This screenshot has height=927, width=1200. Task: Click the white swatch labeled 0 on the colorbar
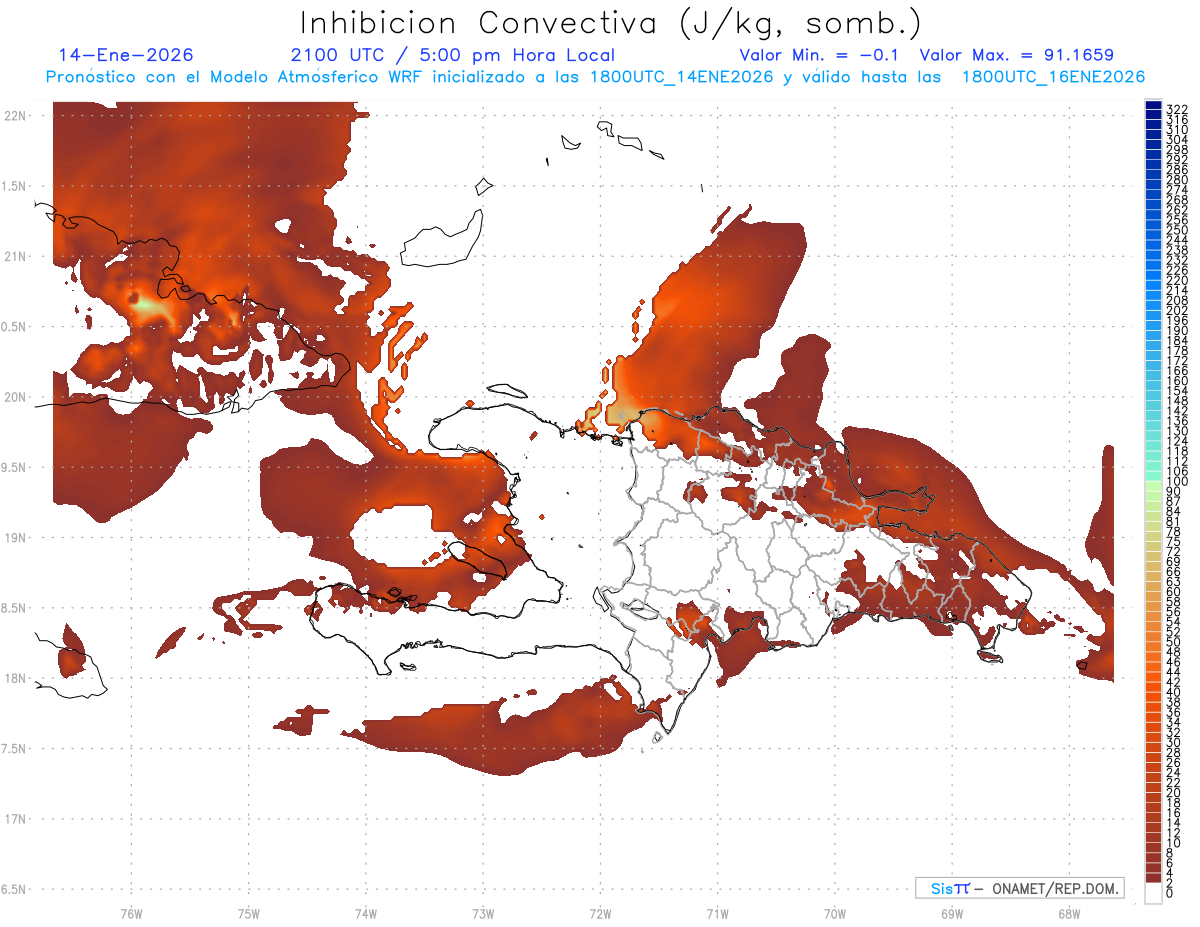(x=1153, y=894)
